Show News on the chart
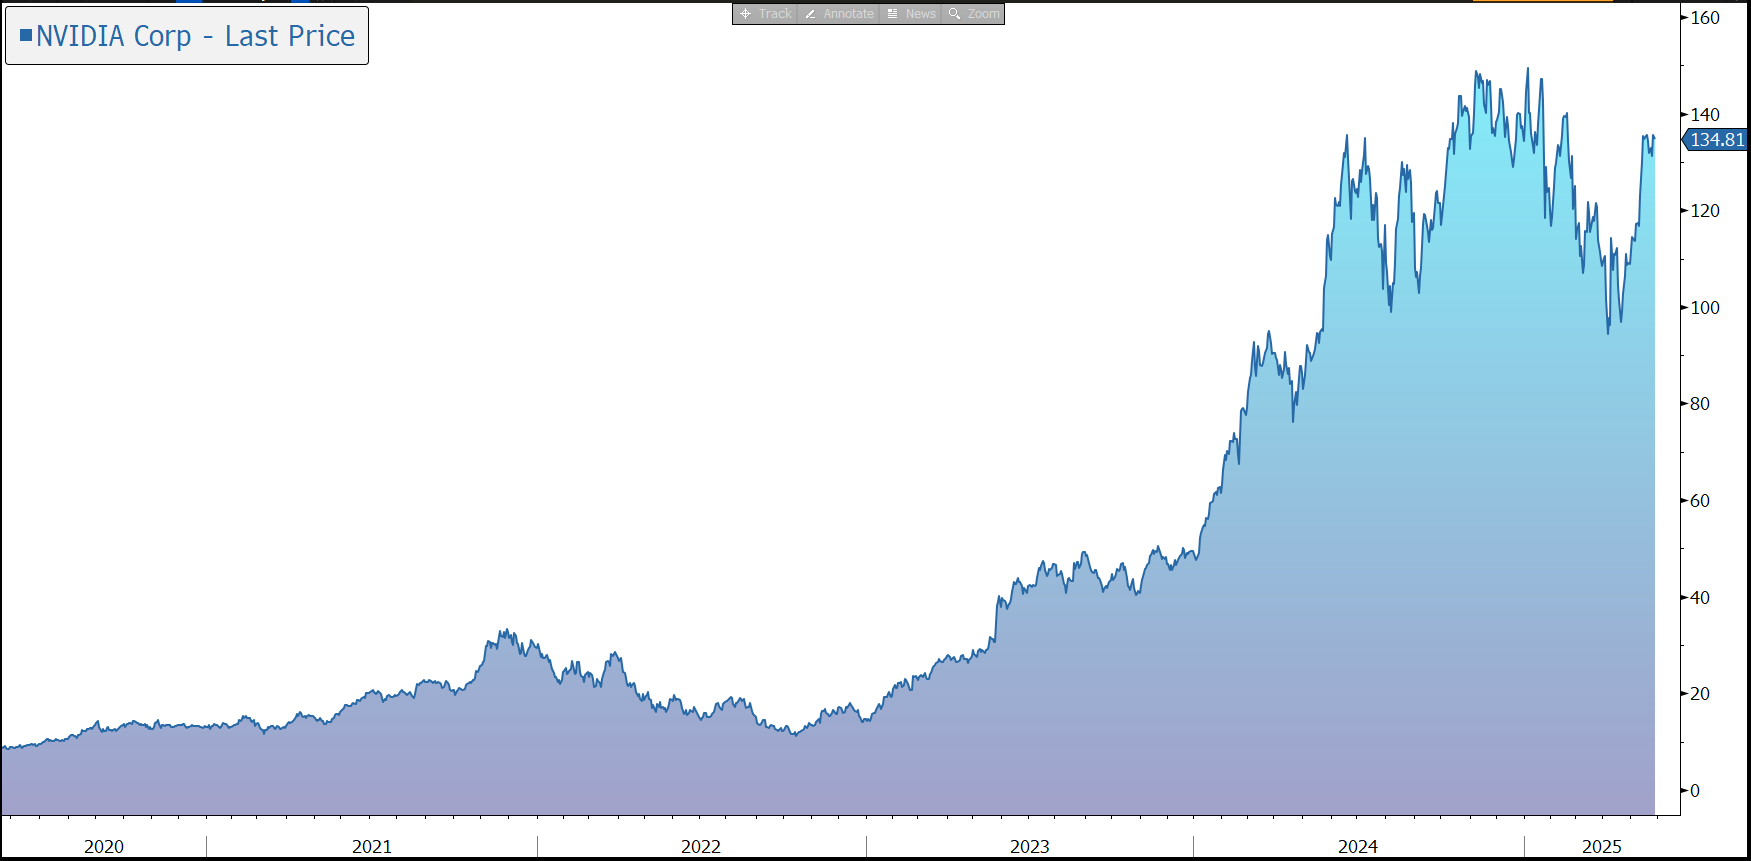Viewport: 1751px width, 861px height. [911, 14]
